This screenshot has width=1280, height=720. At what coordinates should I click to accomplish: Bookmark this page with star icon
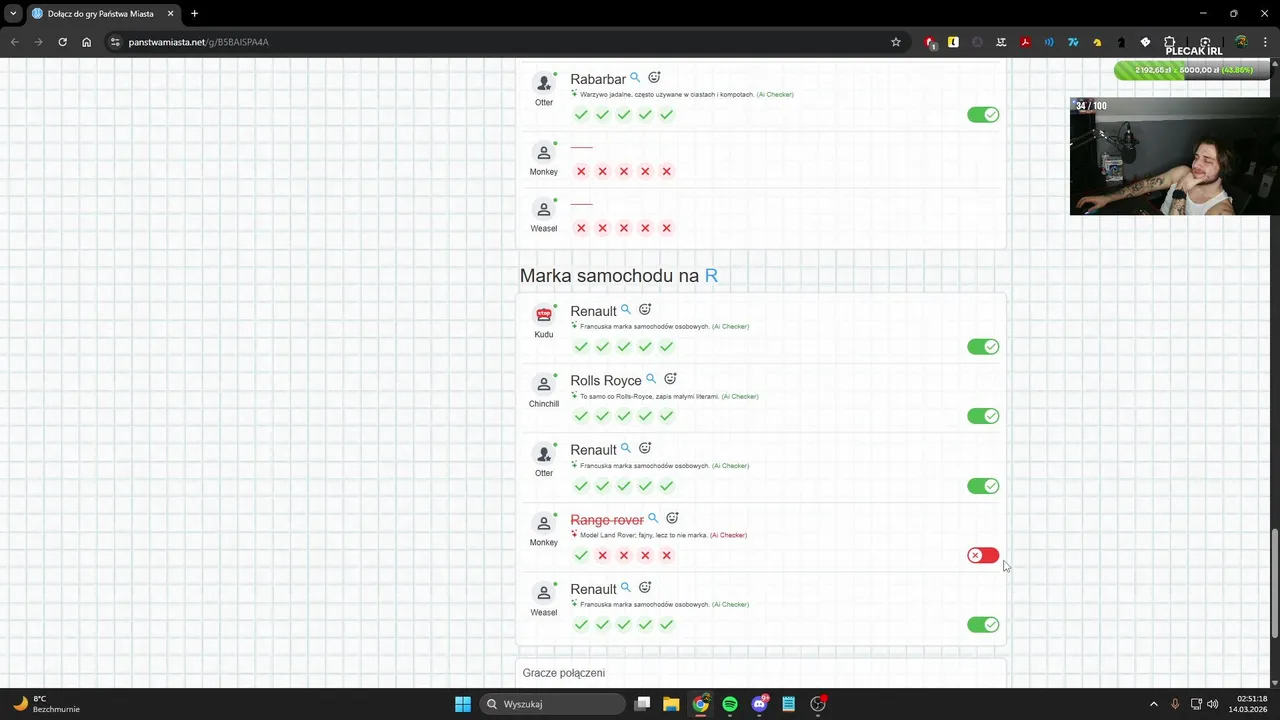click(x=896, y=42)
